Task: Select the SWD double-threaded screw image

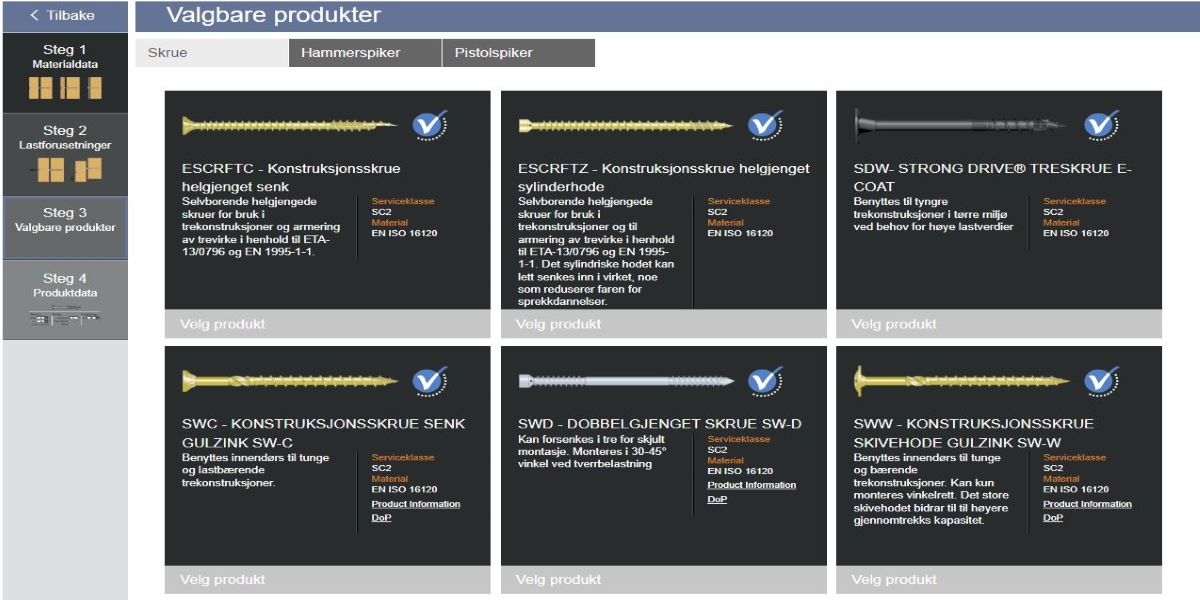Action: click(625, 381)
